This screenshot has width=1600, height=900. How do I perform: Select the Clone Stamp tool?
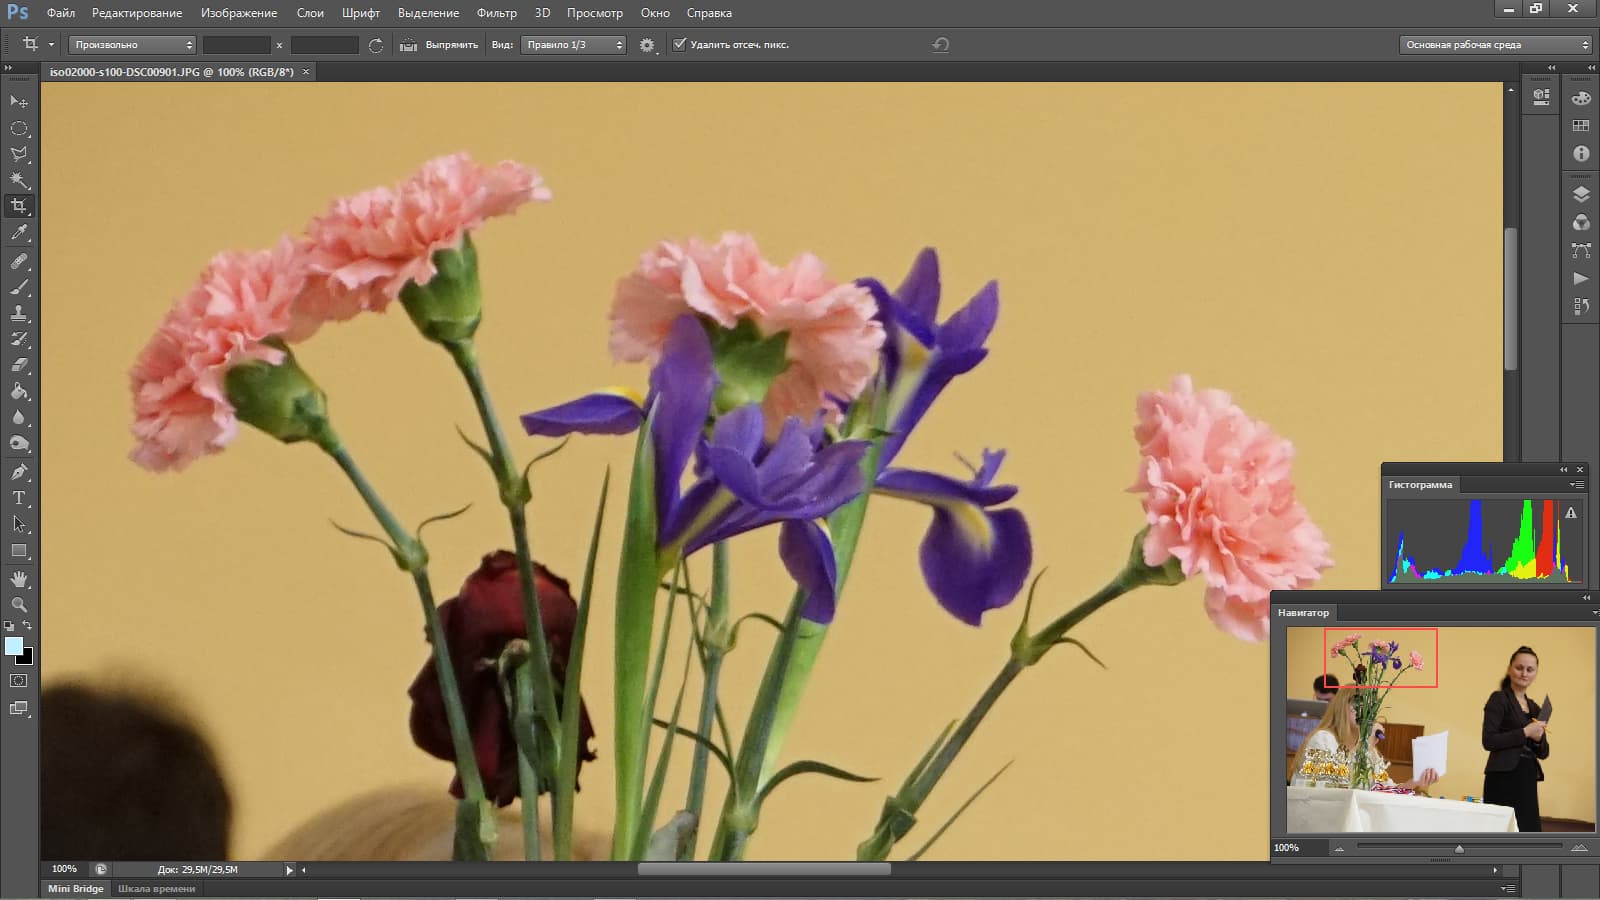[x=19, y=313]
